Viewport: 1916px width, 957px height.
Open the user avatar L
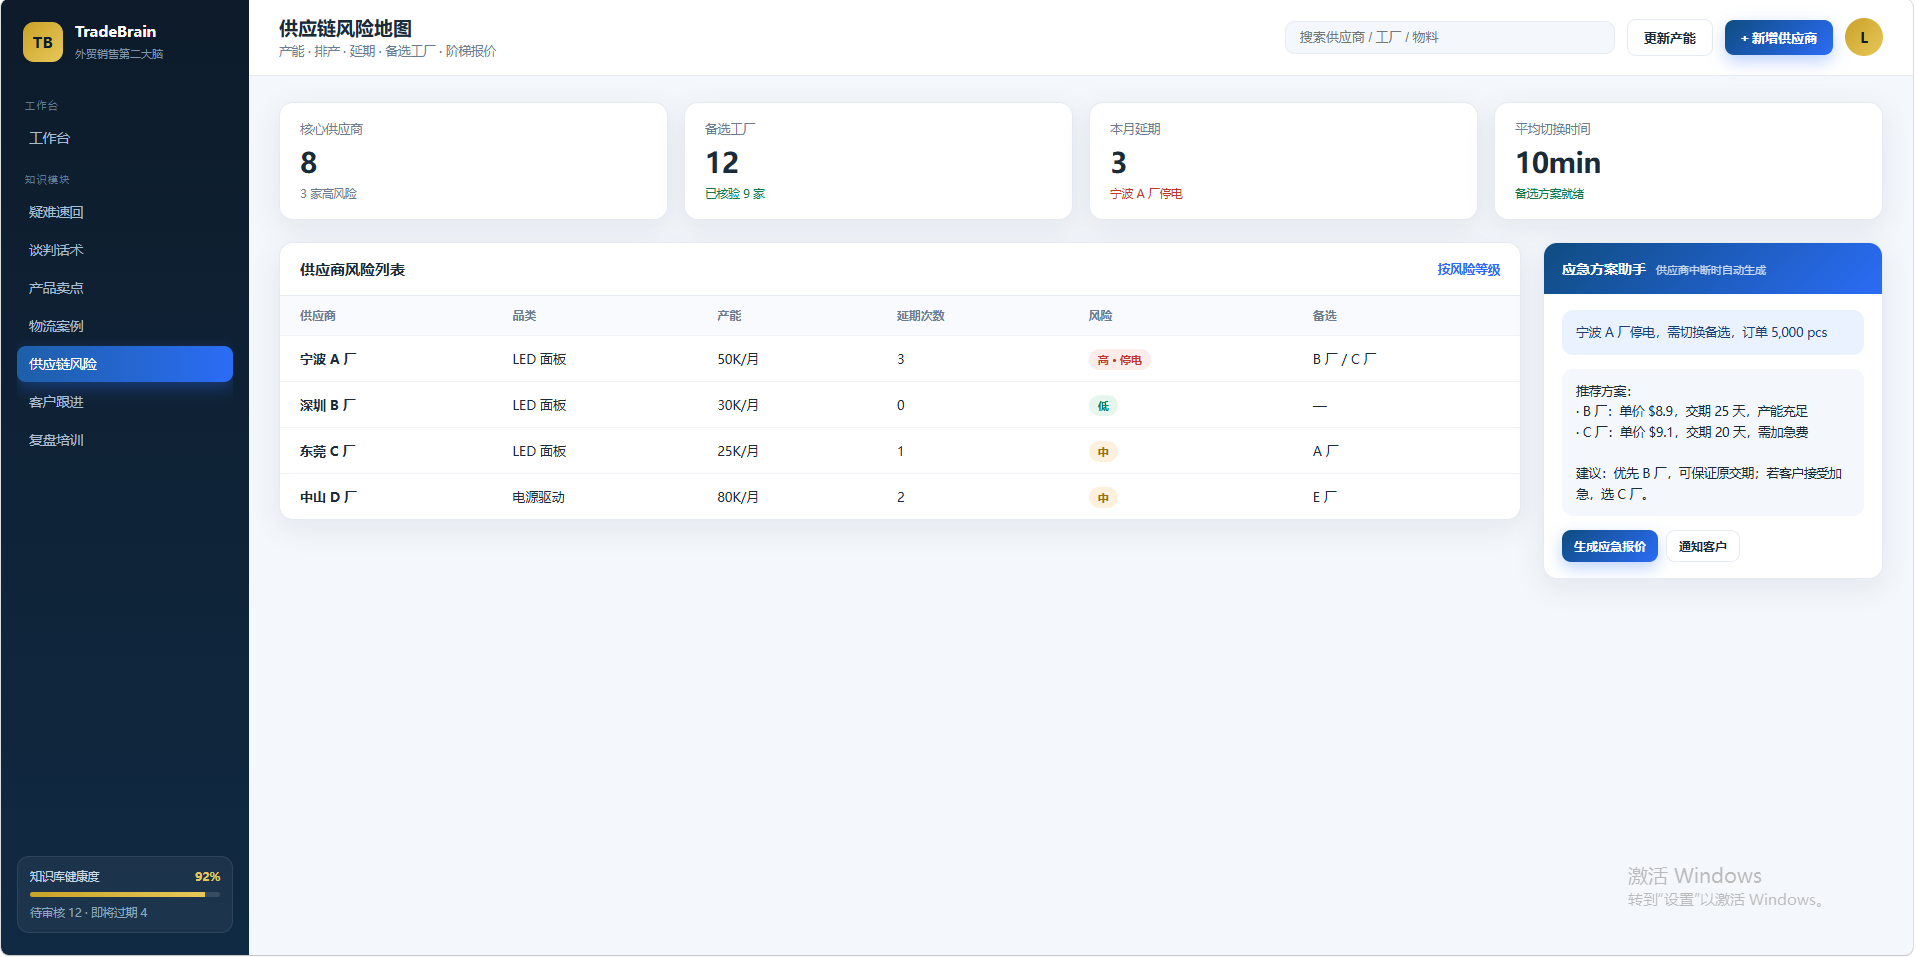(1863, 38)
